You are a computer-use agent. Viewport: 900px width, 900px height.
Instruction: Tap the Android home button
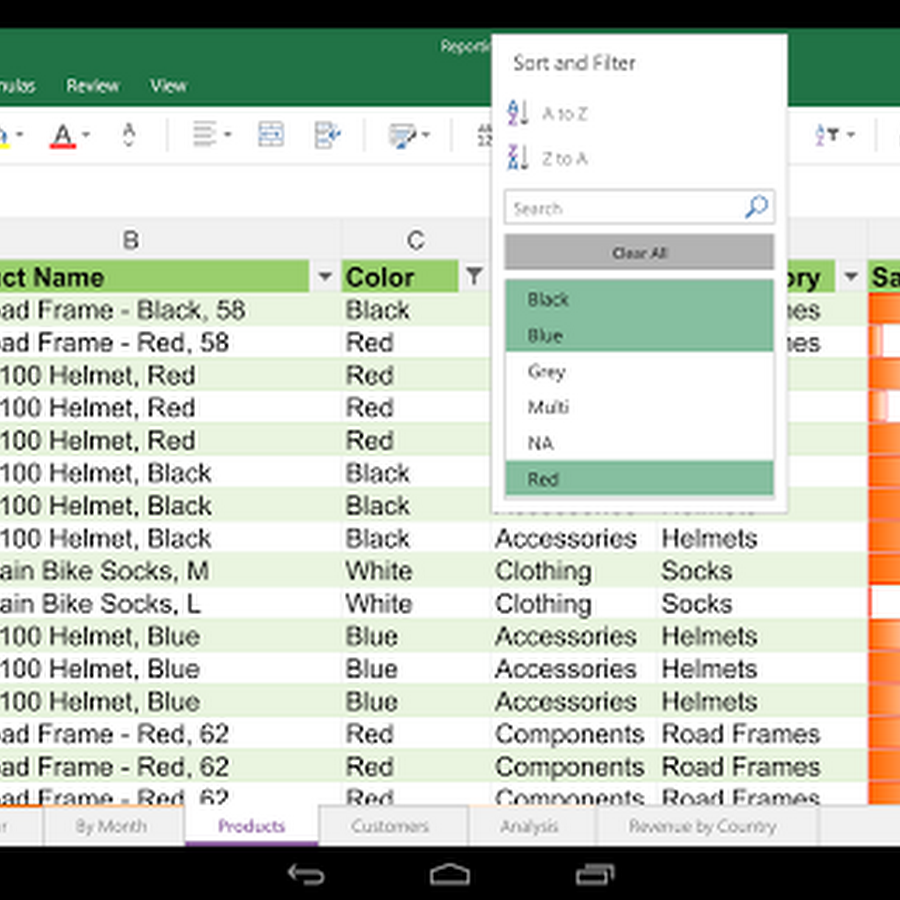point(450,874)
